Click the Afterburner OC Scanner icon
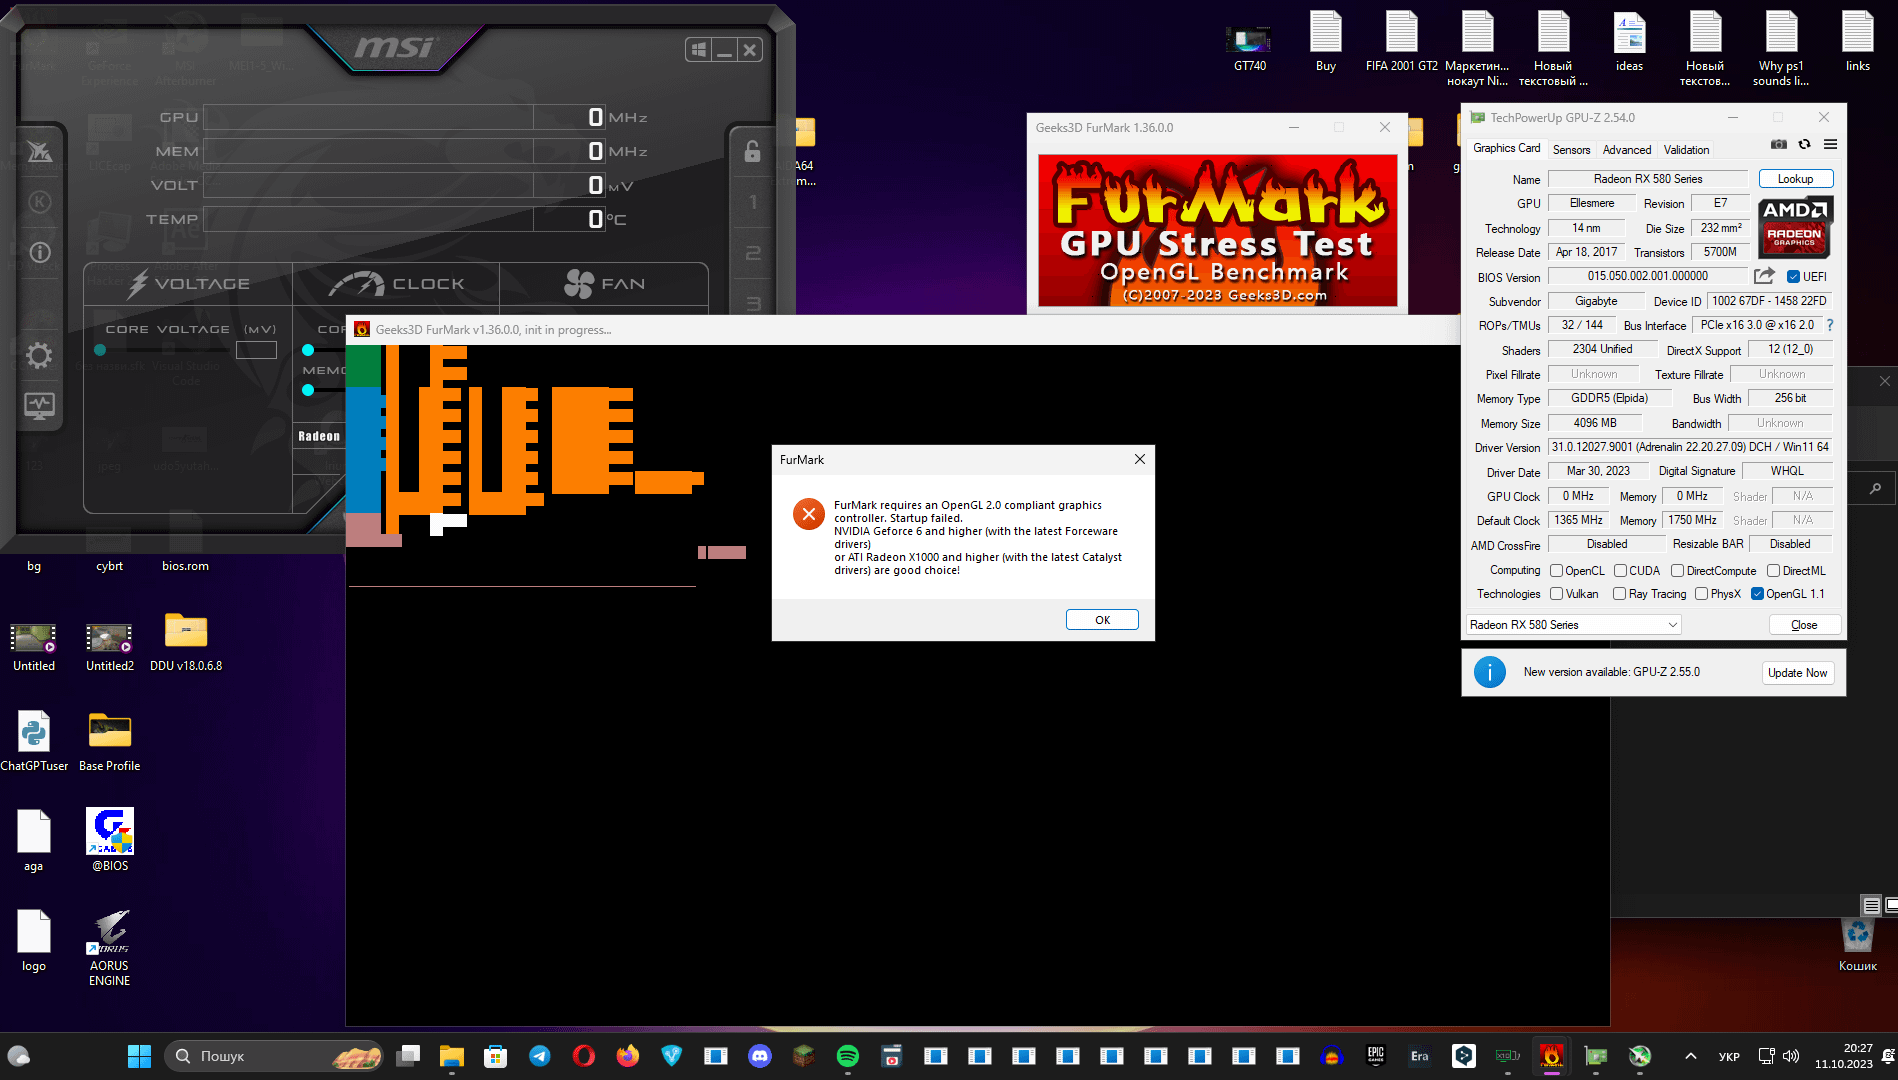Viewport: 1898px width, 1080px height. pyautogui.click(x=39, y=151)
